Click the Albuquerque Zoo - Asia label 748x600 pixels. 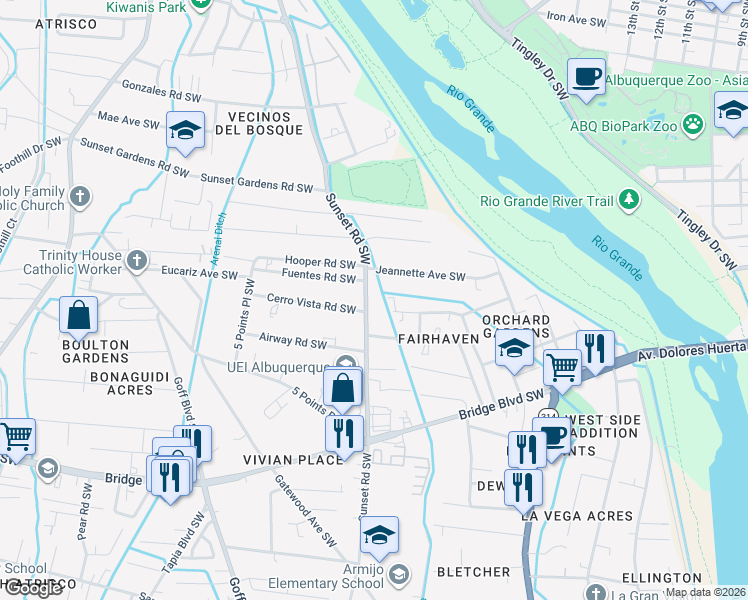click(x=676, y=80)
